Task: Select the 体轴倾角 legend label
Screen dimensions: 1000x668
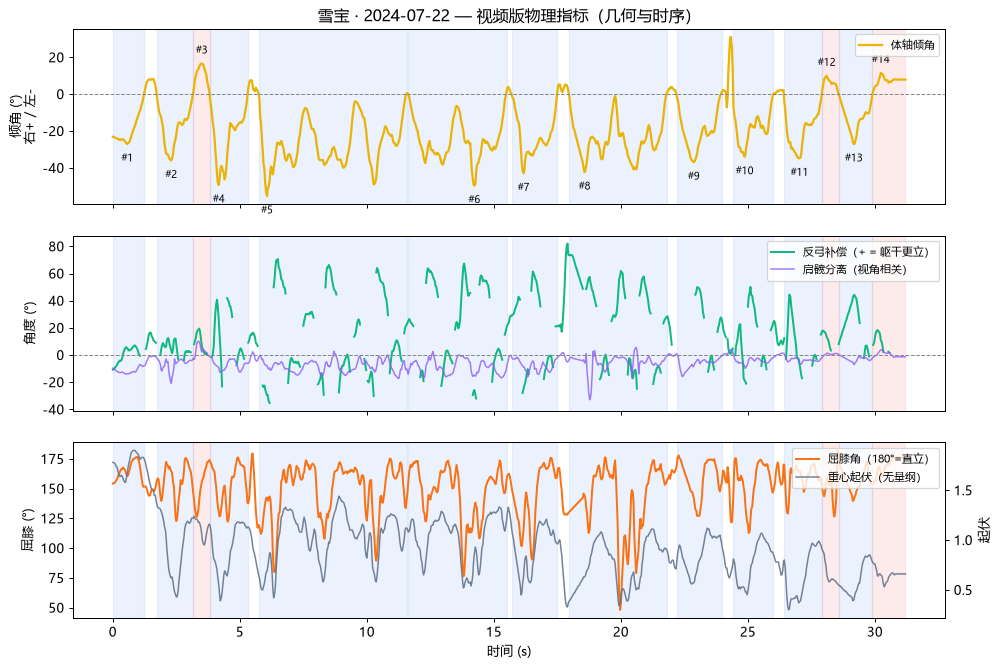Action: (912, 45)
